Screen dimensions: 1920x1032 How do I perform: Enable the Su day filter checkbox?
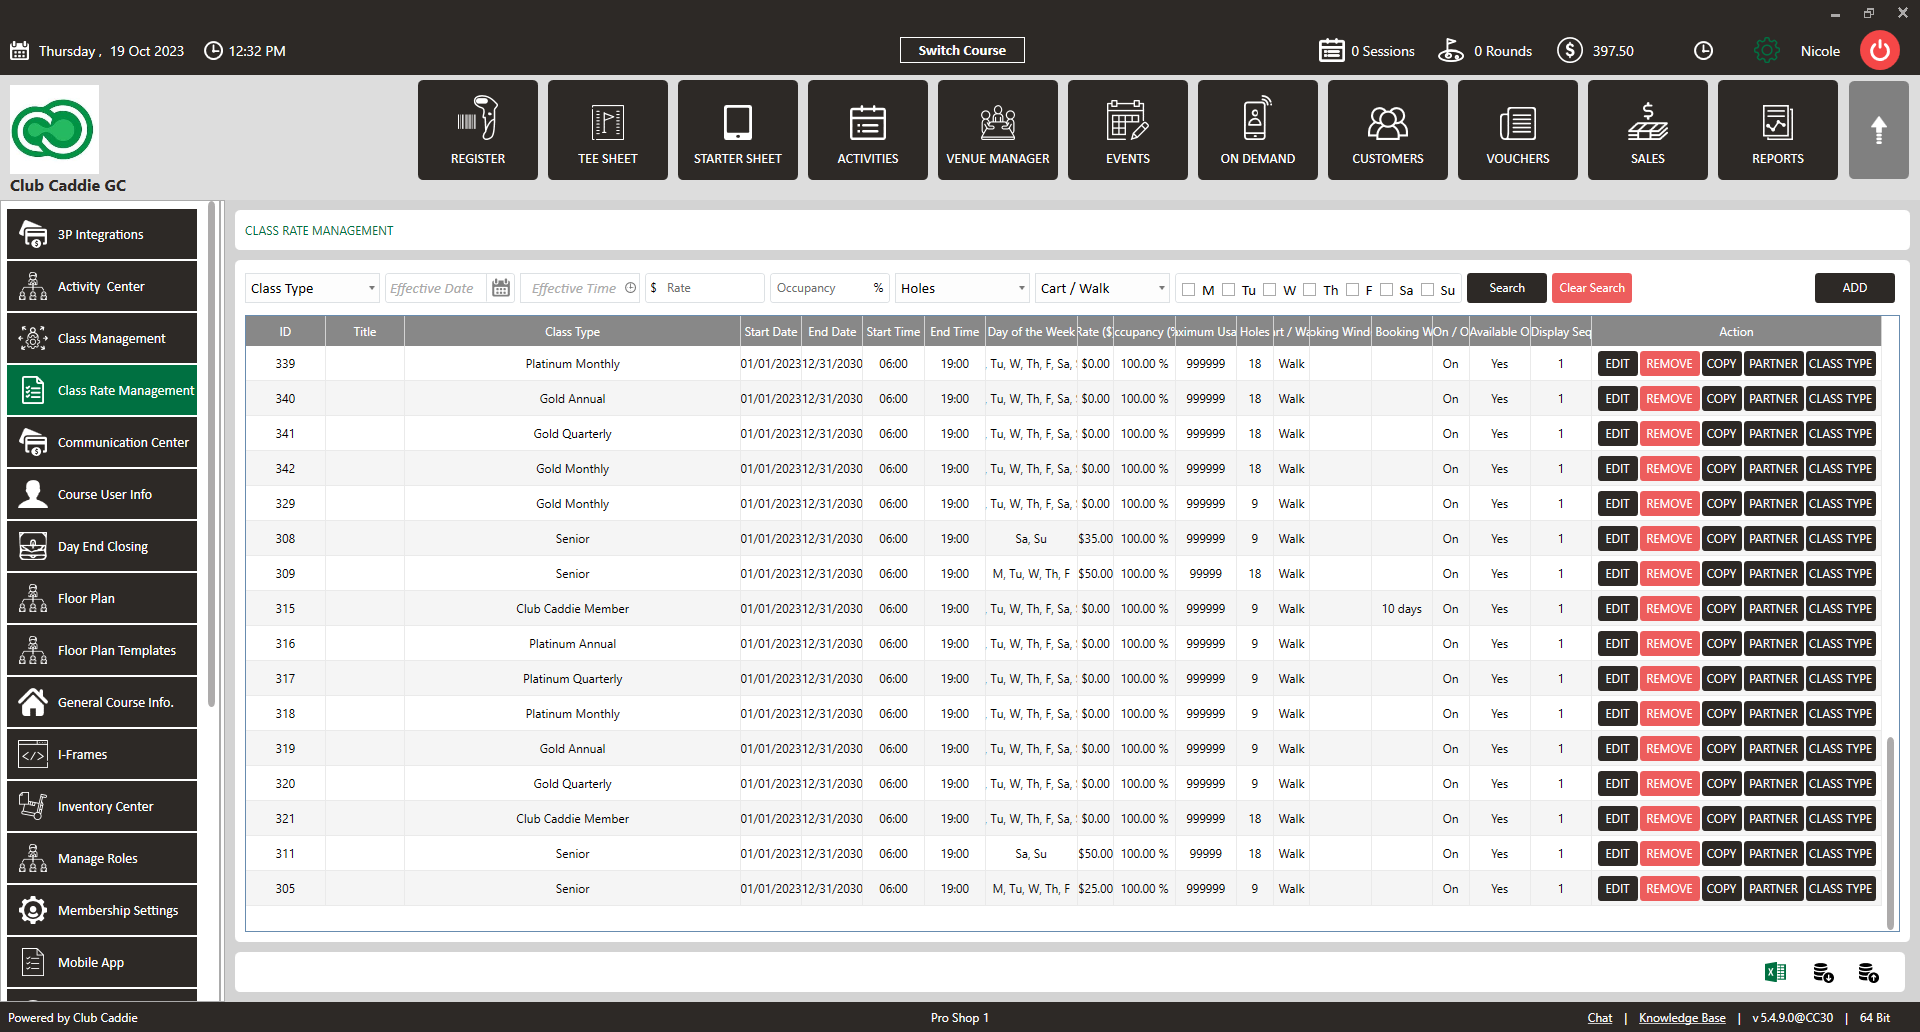1427,290
